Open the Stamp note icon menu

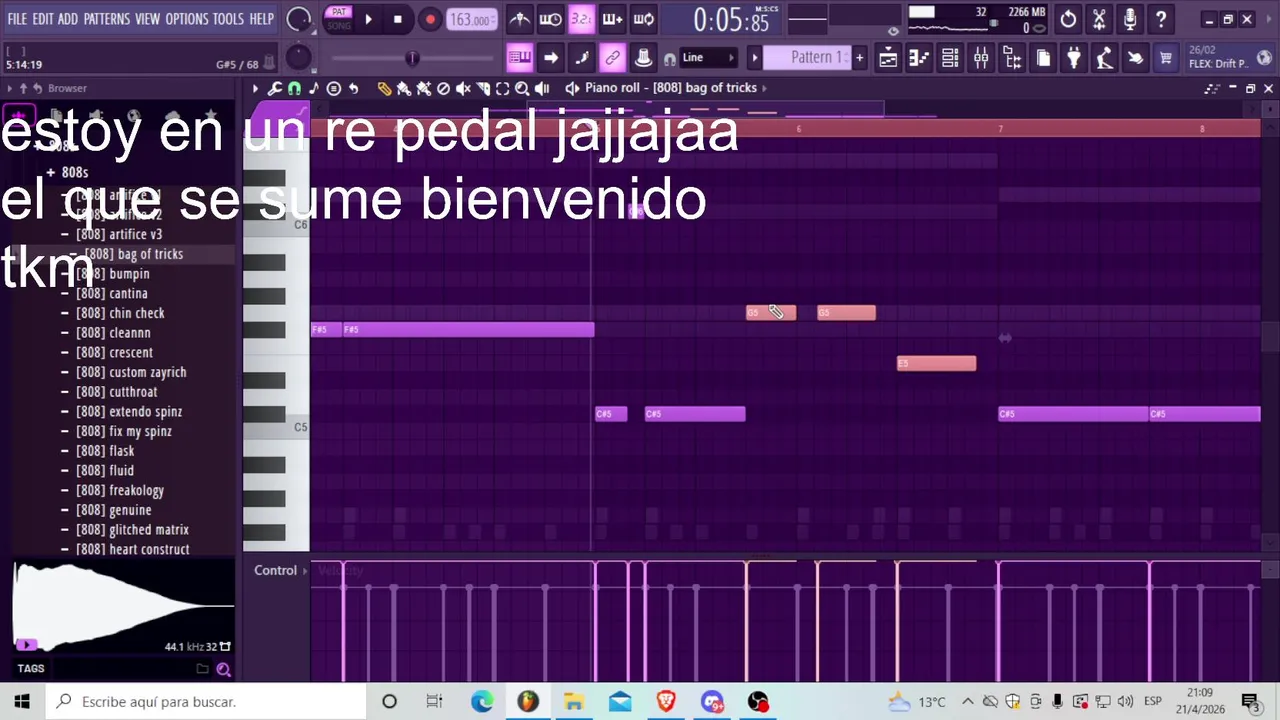click(x=314, y=88)
